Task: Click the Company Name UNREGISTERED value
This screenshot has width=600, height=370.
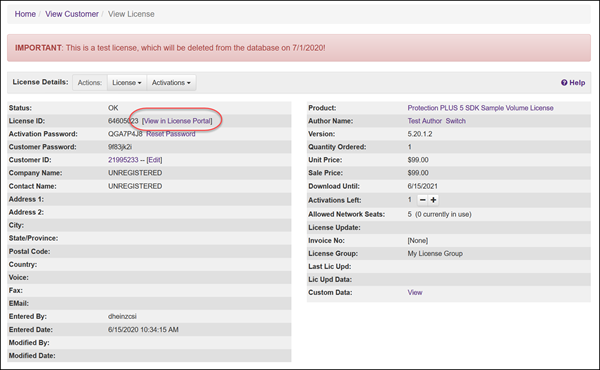Action: pyautogui.click(x=135, y=173)
